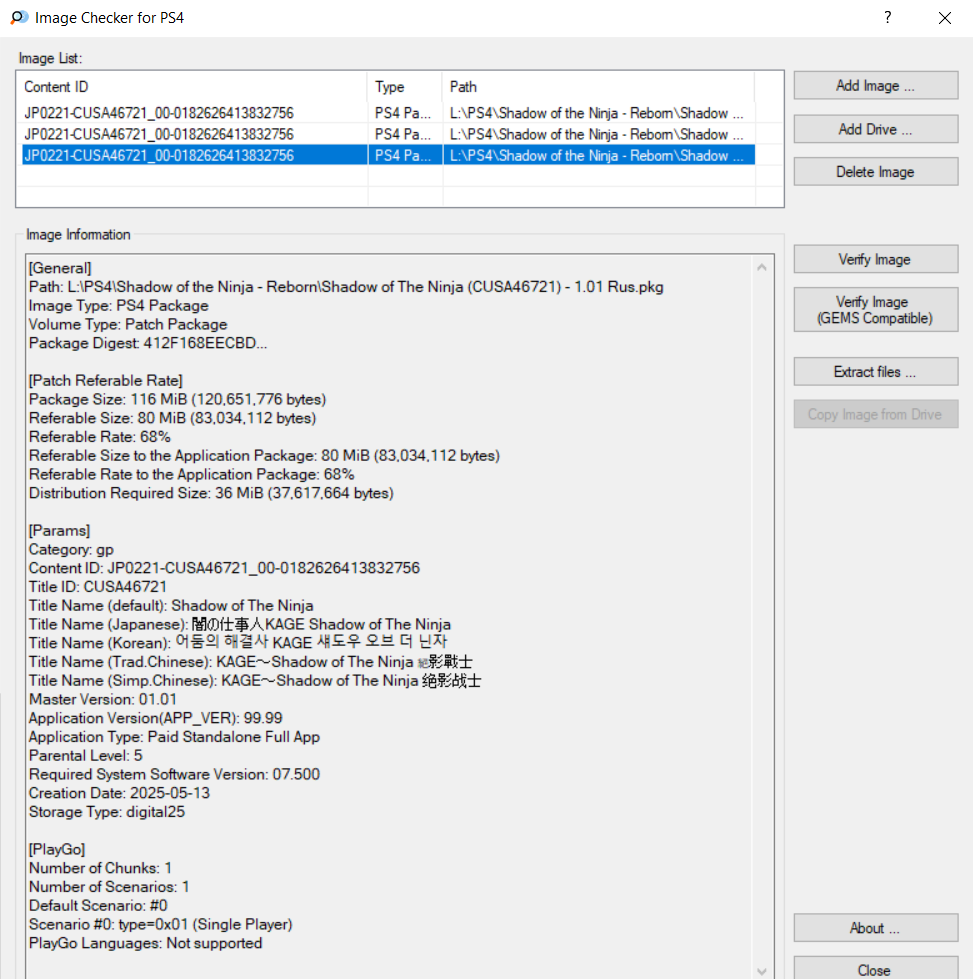Viewport: 973px width, 979px height.
Task: Open the Extract files dialog
Action: (876, 371)
